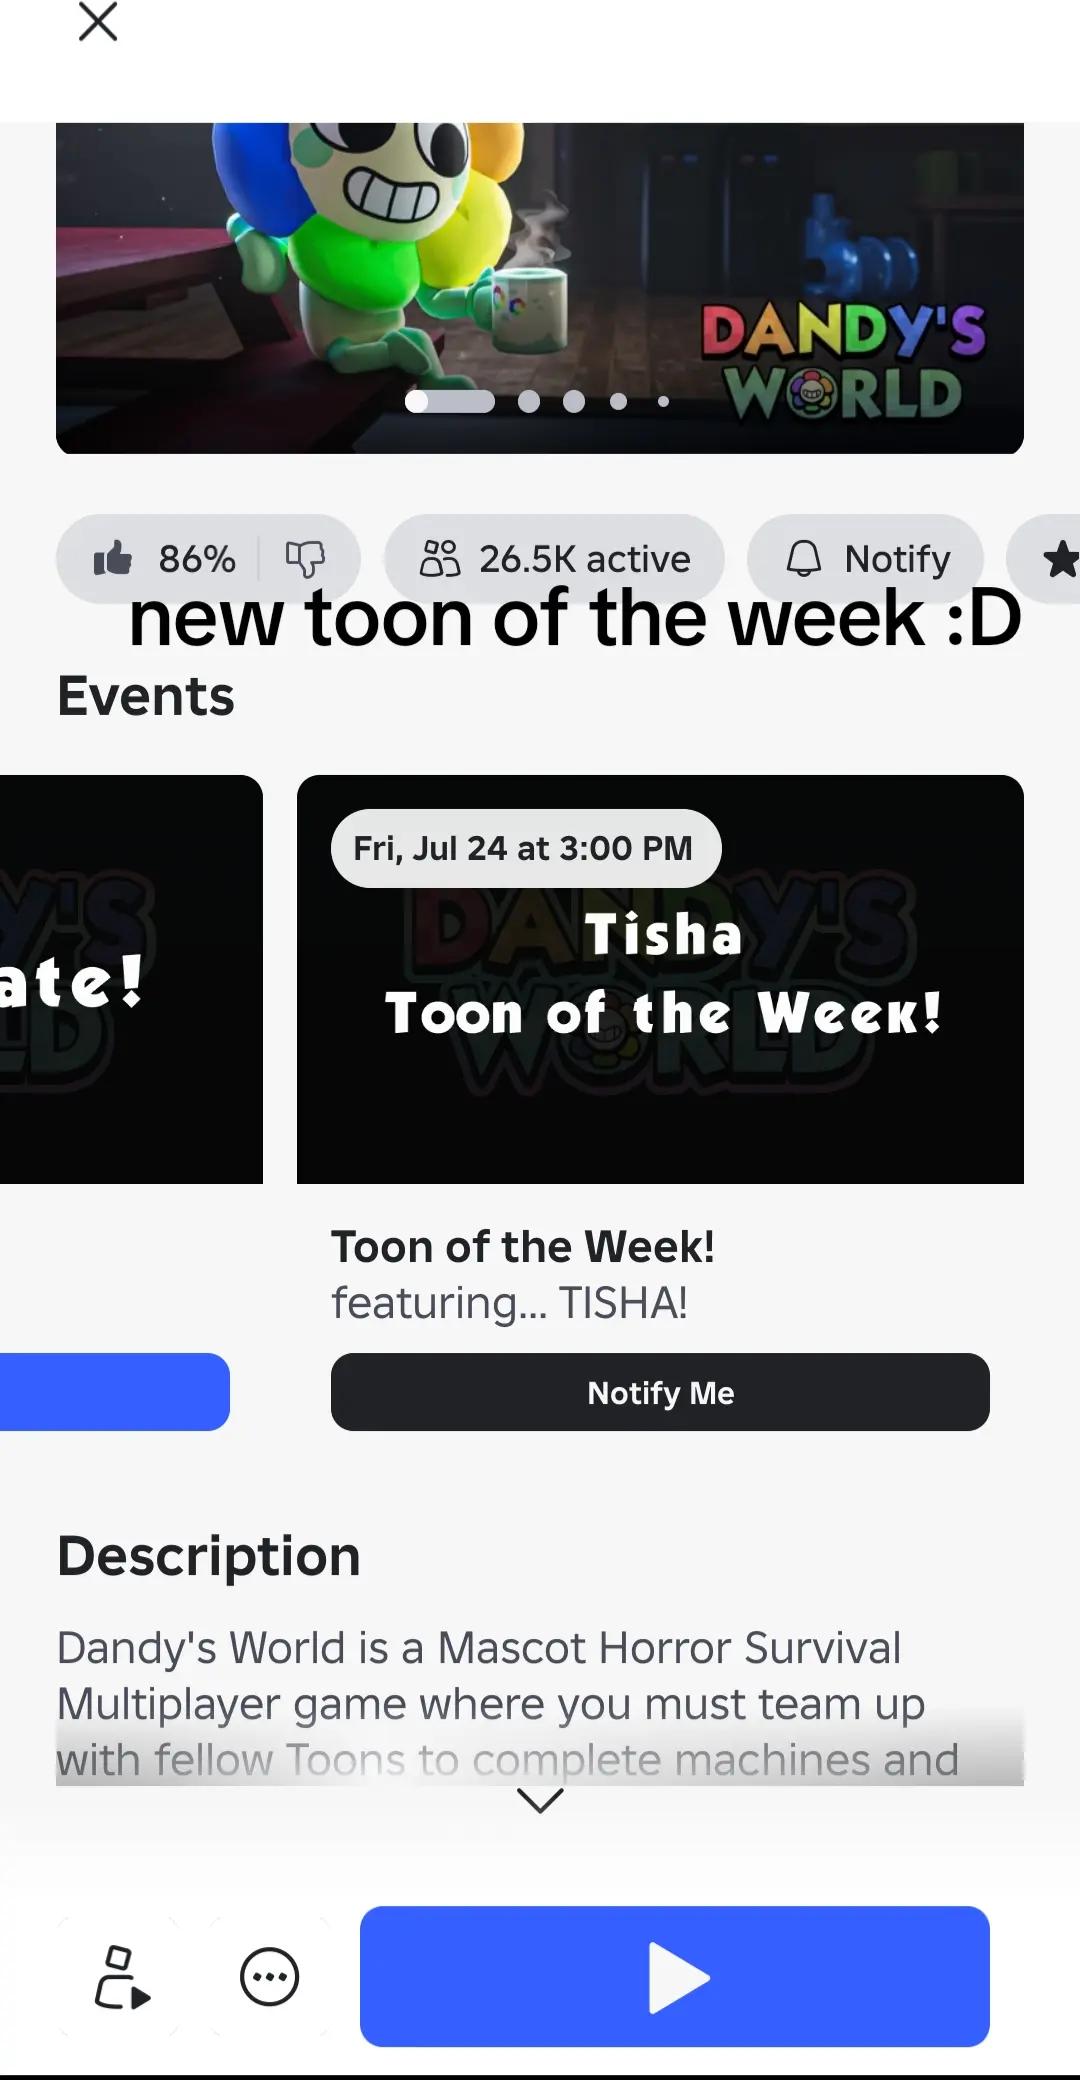
Task: Toggle the Notify bell for this game
Action: (x=866, y=559)
